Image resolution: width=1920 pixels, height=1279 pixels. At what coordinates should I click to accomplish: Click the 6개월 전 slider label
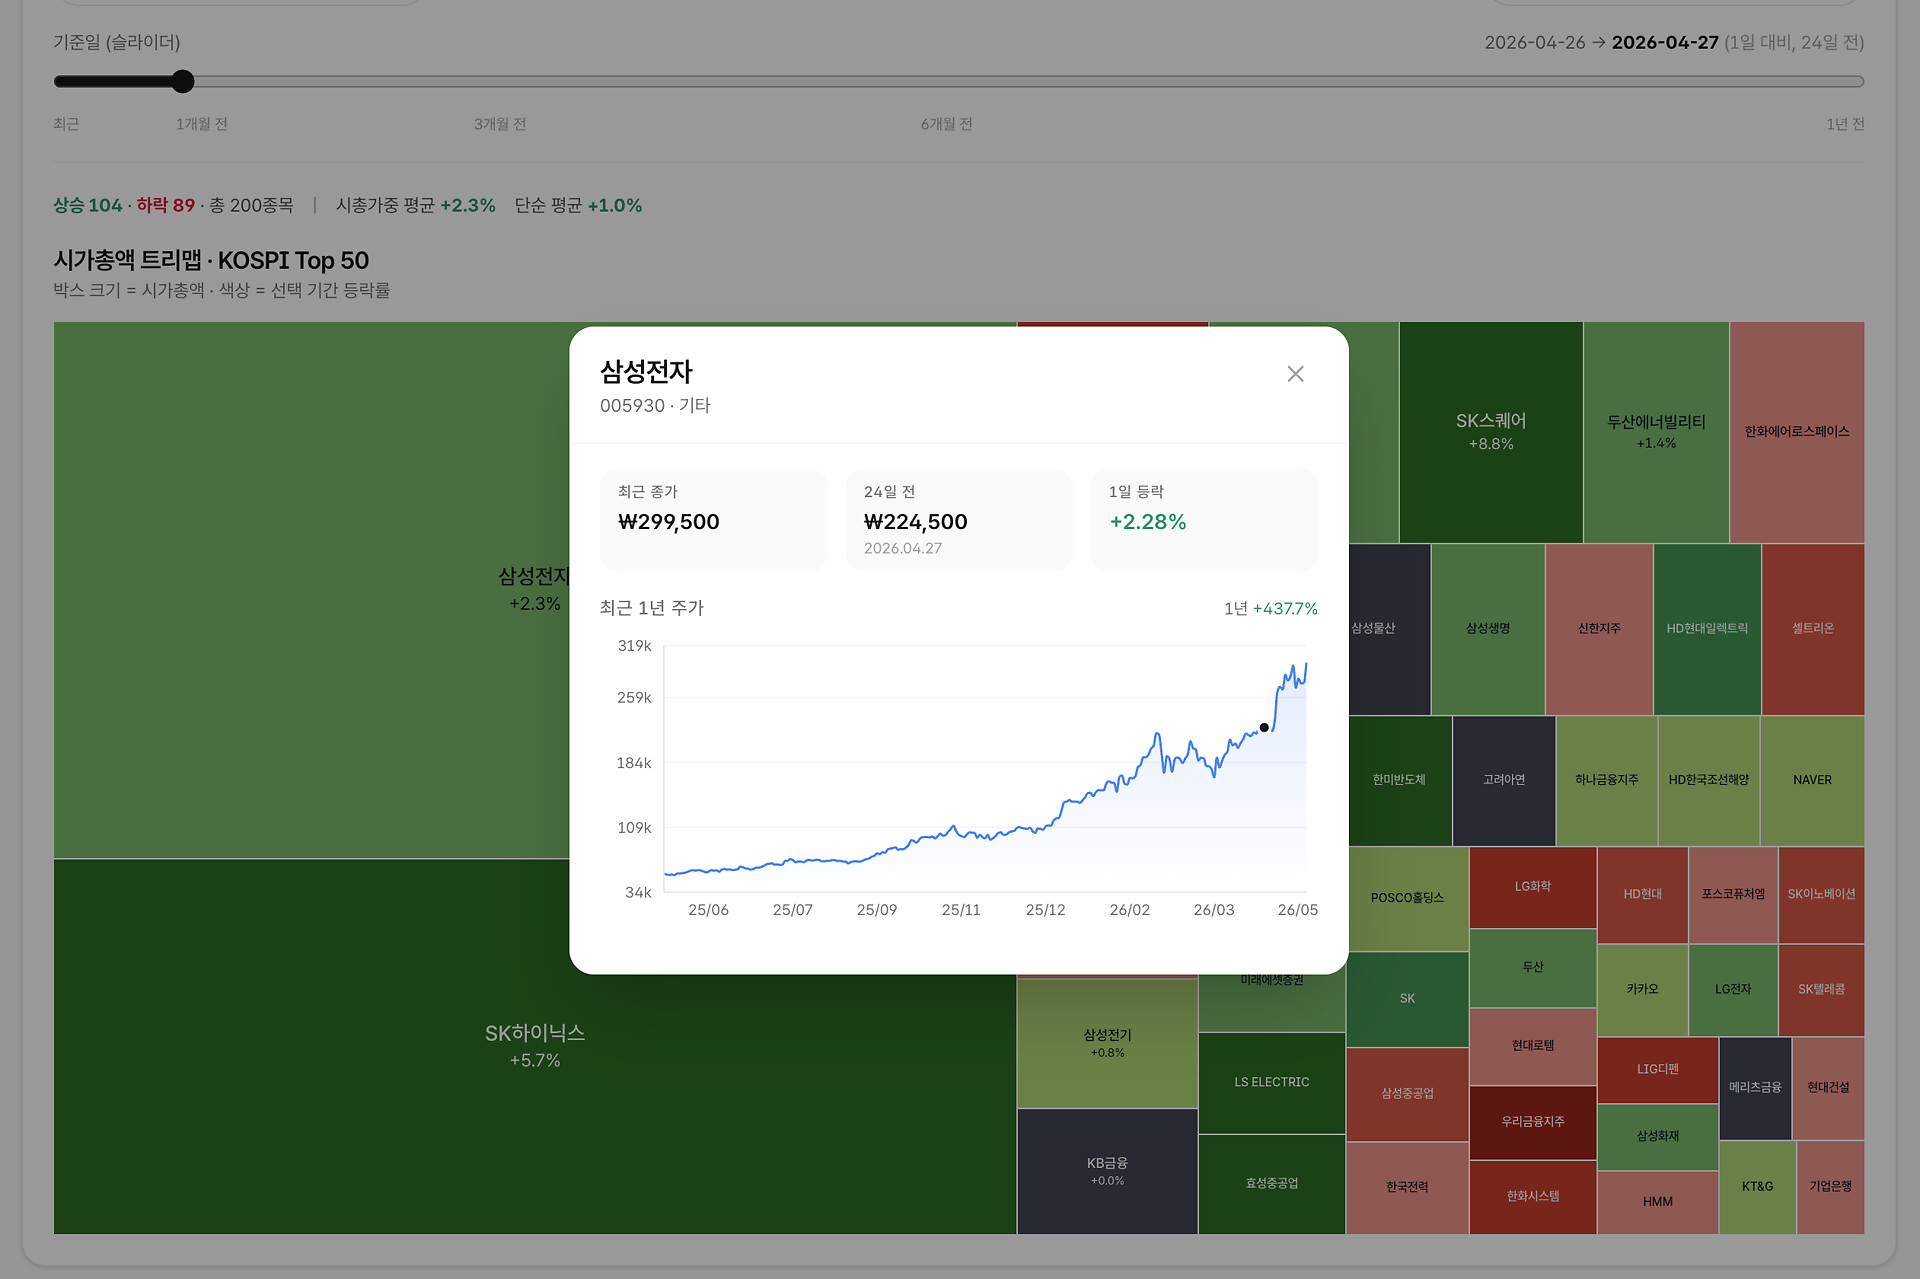946,124
